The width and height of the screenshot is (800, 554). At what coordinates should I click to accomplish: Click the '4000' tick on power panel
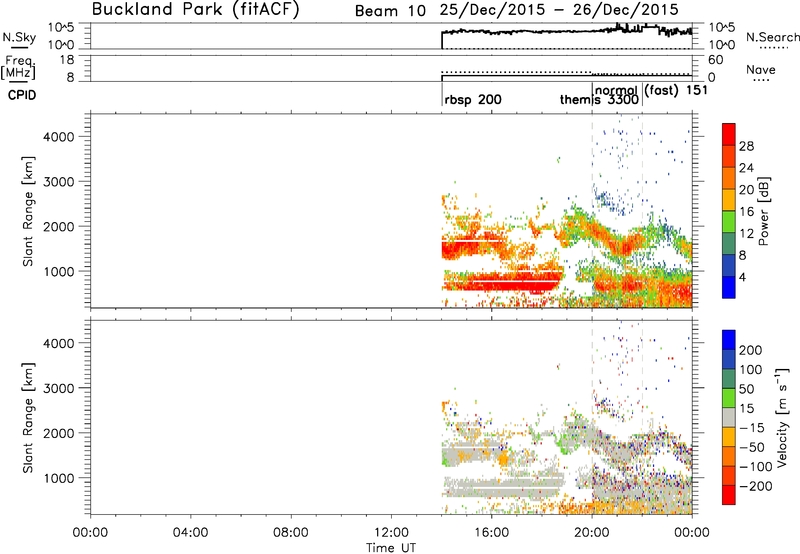(58, 137)
